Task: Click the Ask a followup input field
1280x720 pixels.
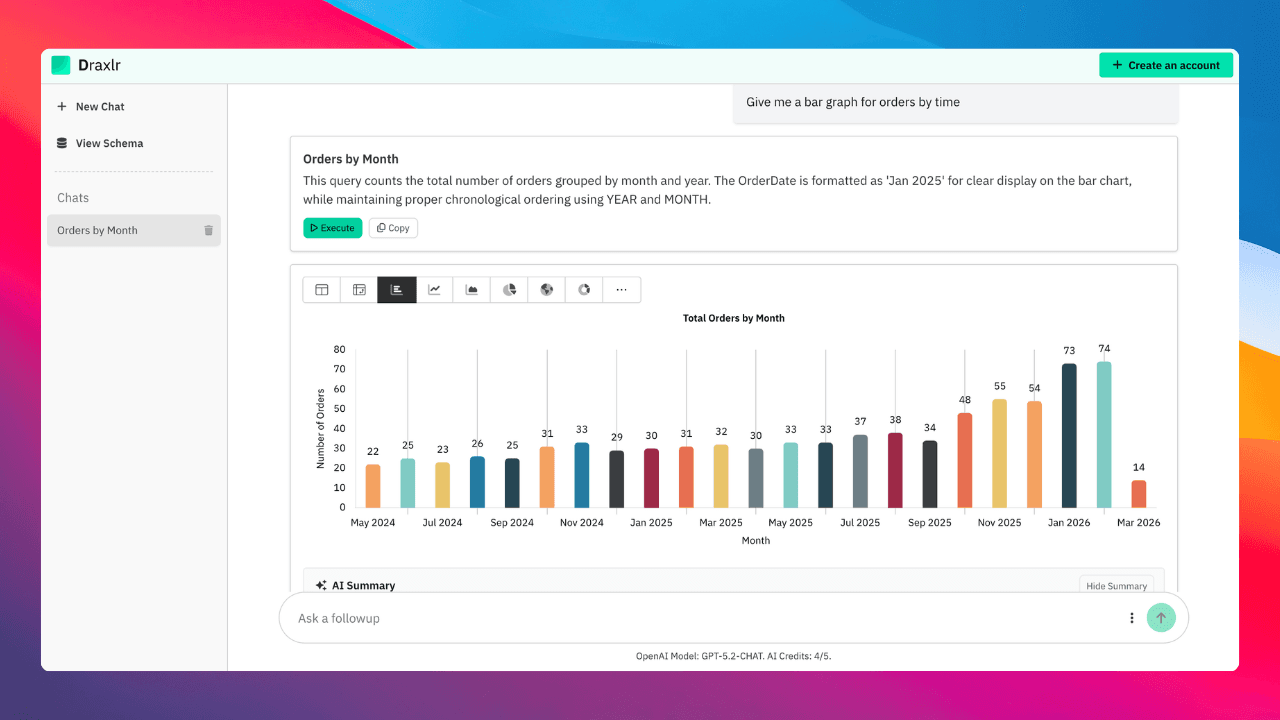Action: (x=700, y=618)
